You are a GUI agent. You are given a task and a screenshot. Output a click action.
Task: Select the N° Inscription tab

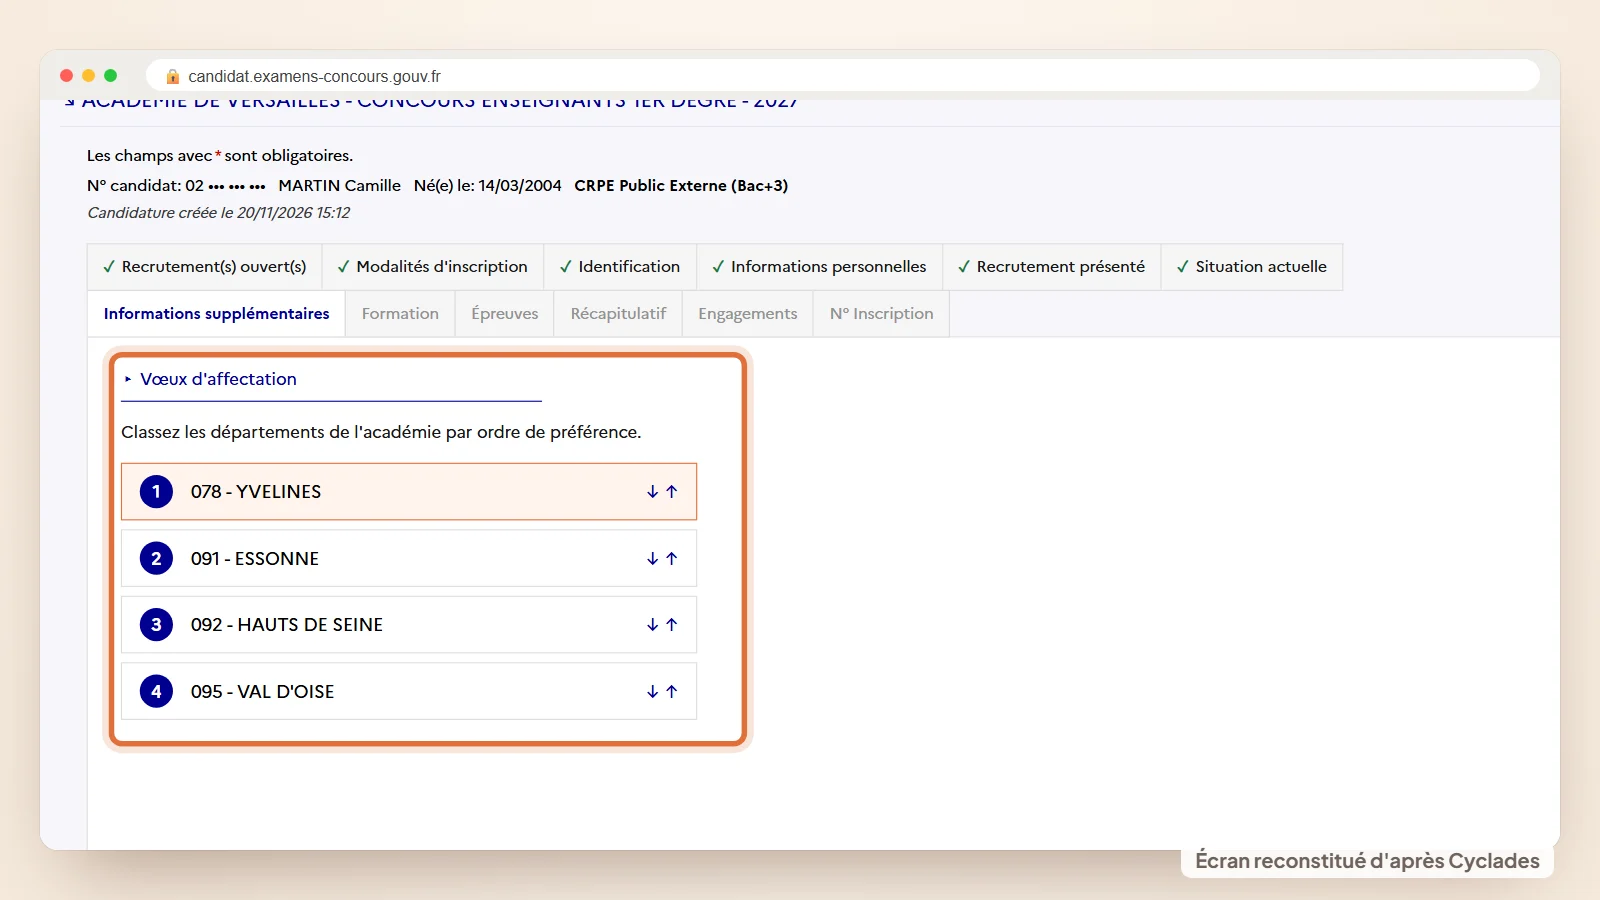[x=881, y=314]
